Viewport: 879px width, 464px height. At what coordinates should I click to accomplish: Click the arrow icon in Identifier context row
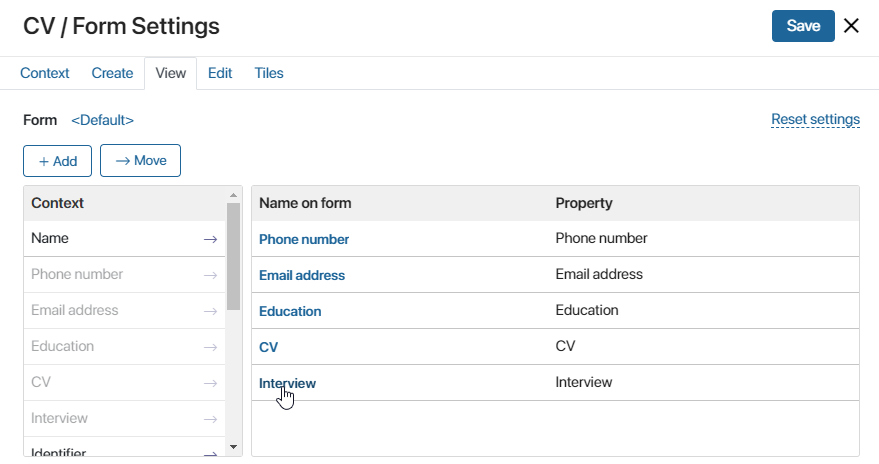pyautogui.click(x=210, y=454)
